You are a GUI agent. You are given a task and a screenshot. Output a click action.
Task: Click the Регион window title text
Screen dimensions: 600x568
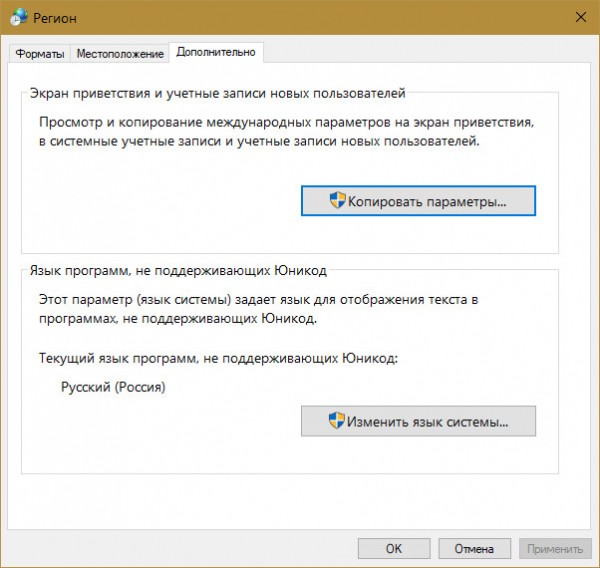point(55,18)
